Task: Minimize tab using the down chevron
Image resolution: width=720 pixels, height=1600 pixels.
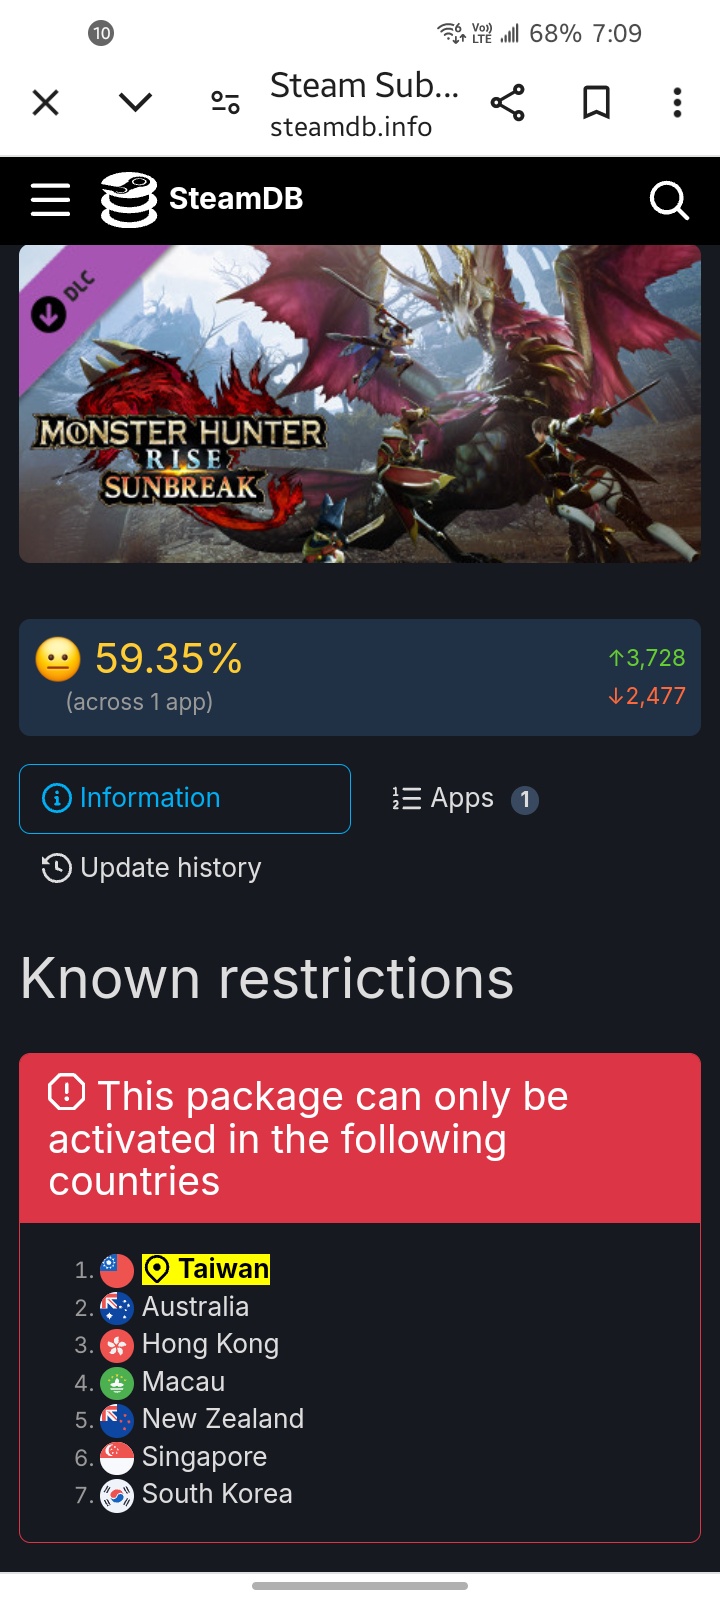Action: coord(135,102)
